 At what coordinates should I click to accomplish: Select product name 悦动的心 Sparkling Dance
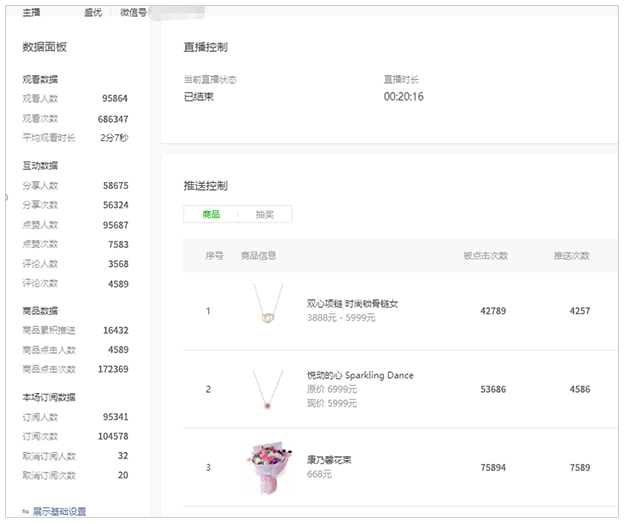point(360,375)
